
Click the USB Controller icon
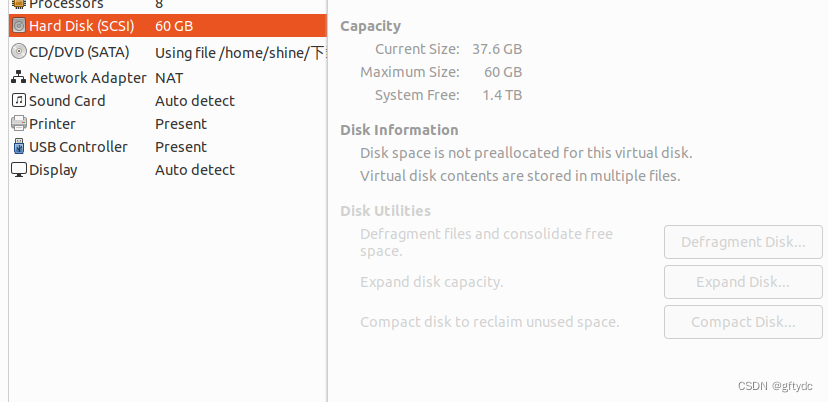pos(18,147)
